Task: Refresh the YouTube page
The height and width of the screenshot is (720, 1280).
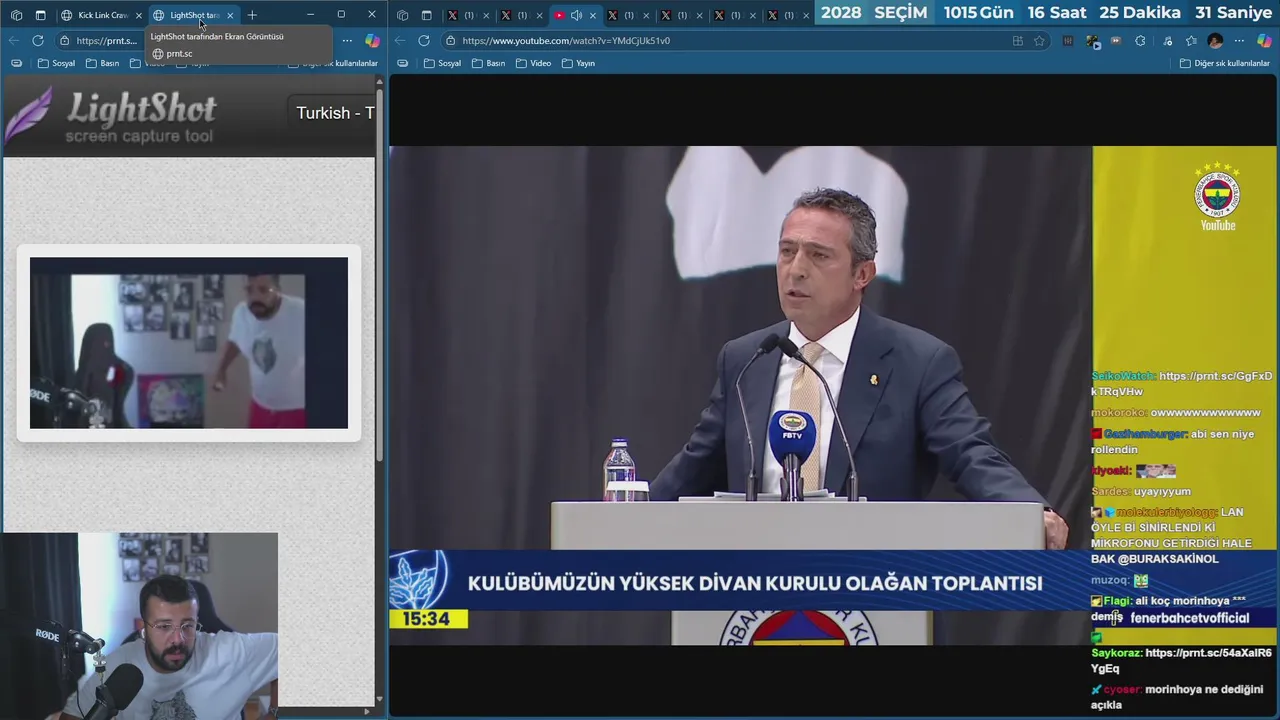Action: point(424,41)
